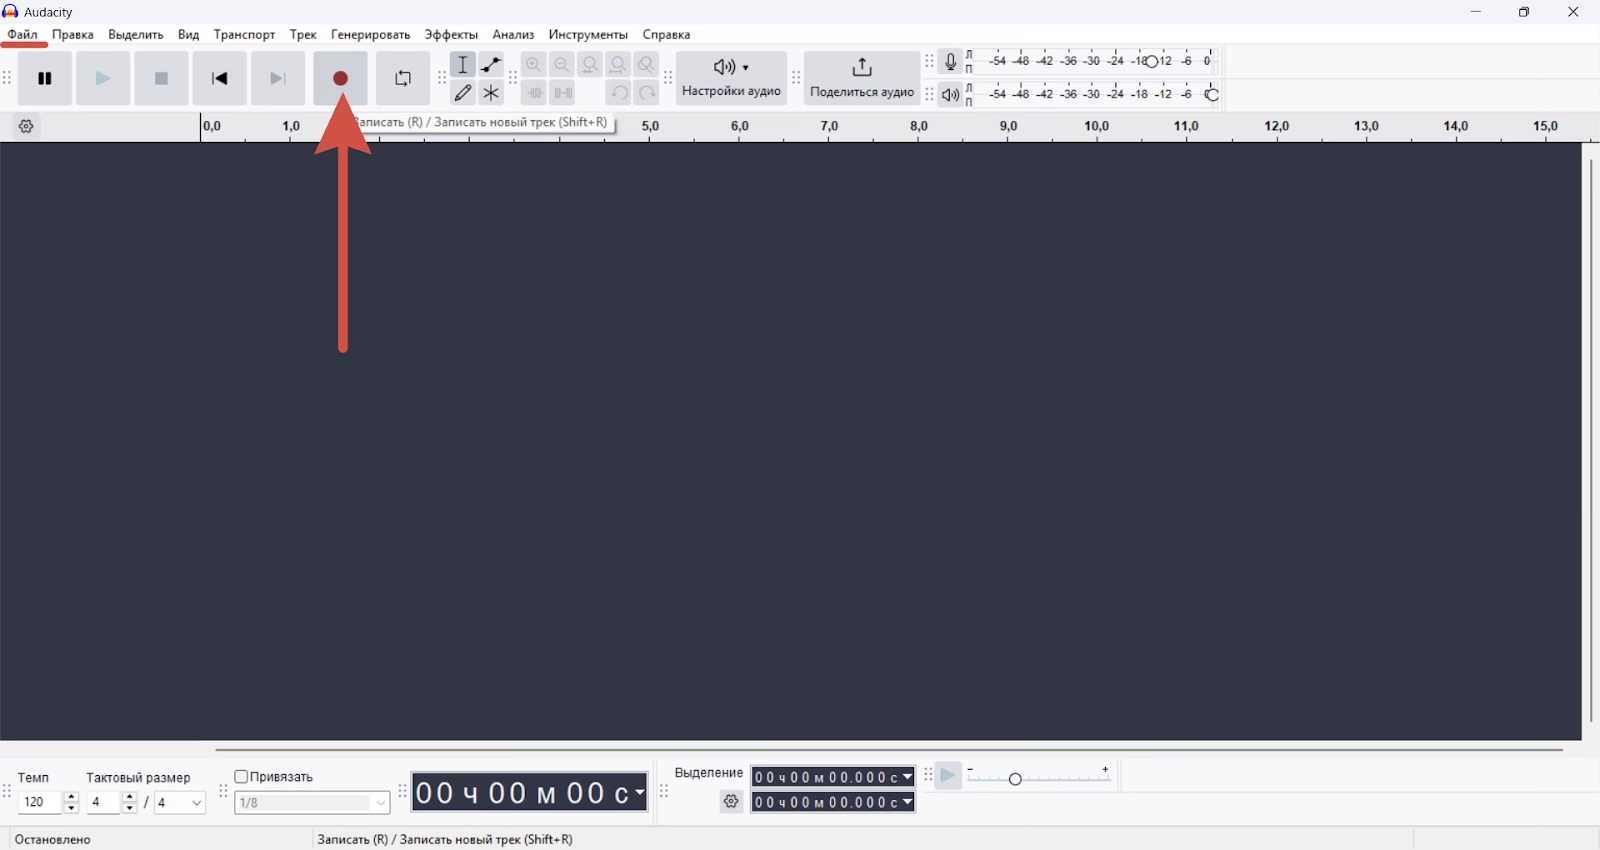Screen dimensions: 1600x850
Task: Start recording with the red Record button
Action: (341, 79)
